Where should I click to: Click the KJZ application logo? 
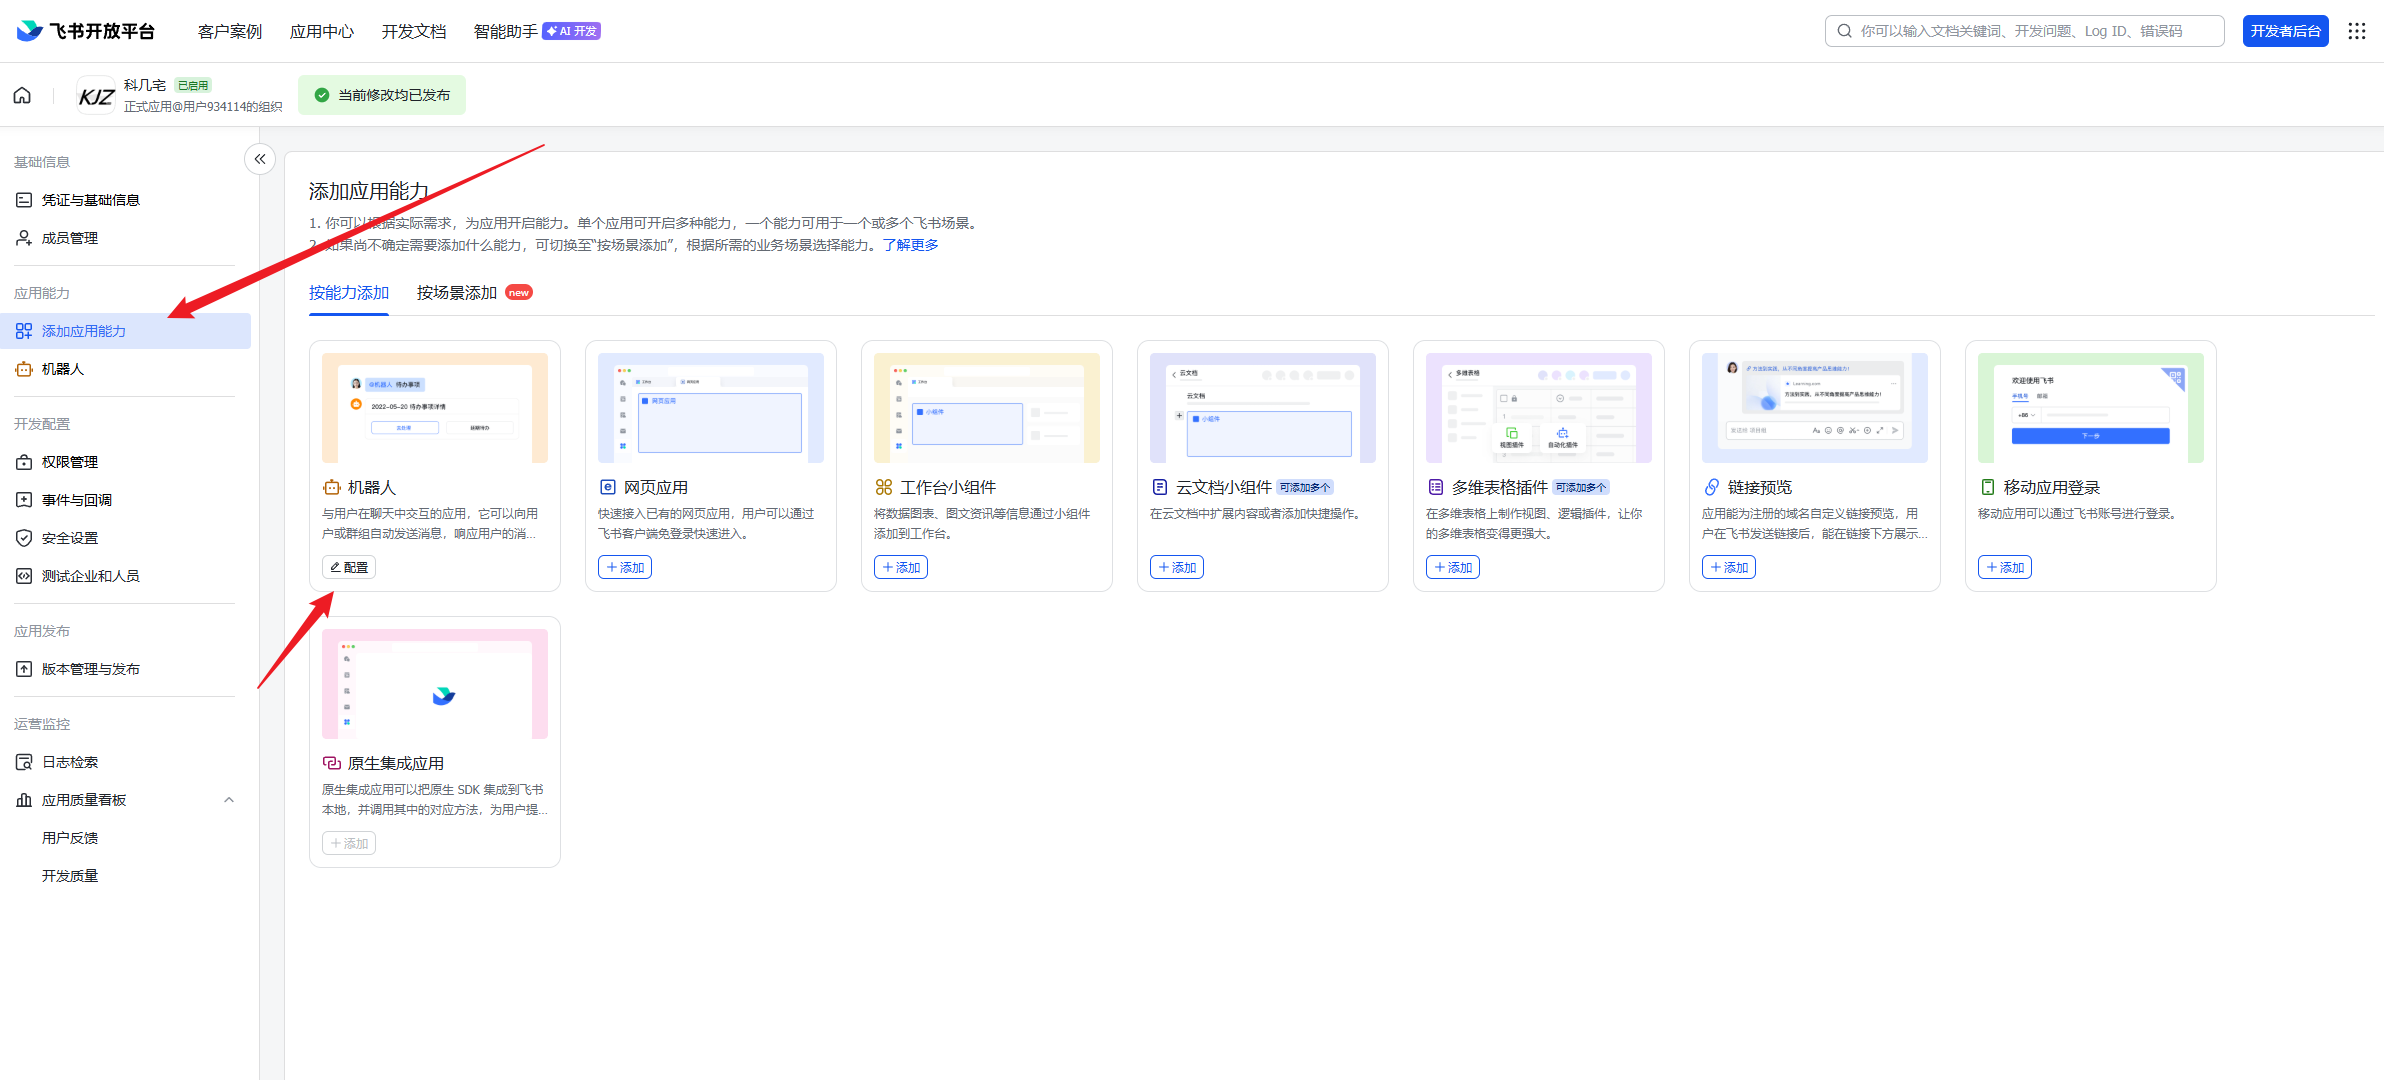pos(96,96)
